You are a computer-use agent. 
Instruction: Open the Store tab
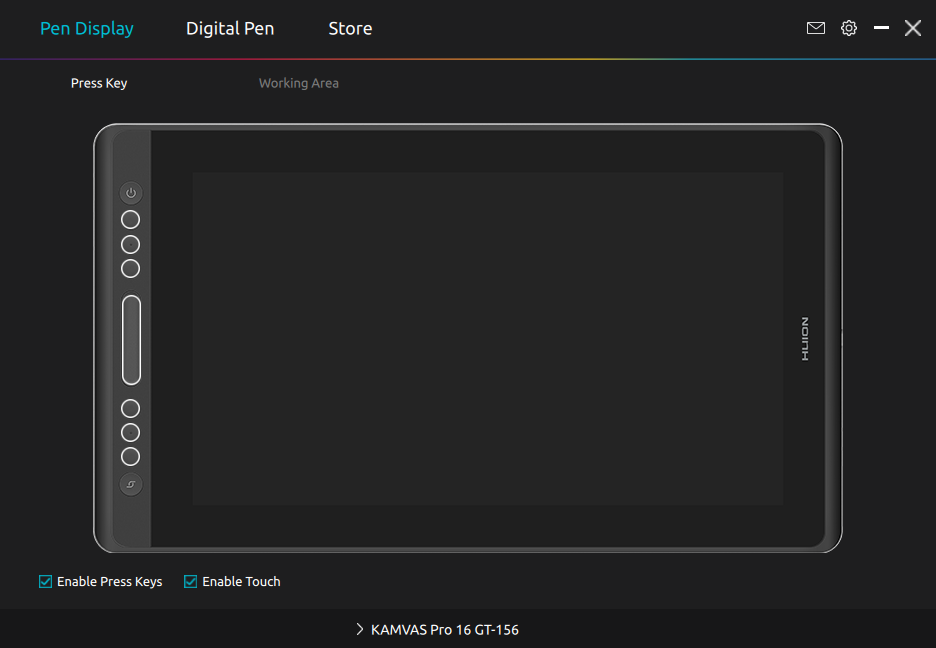[x=350, y=29]
